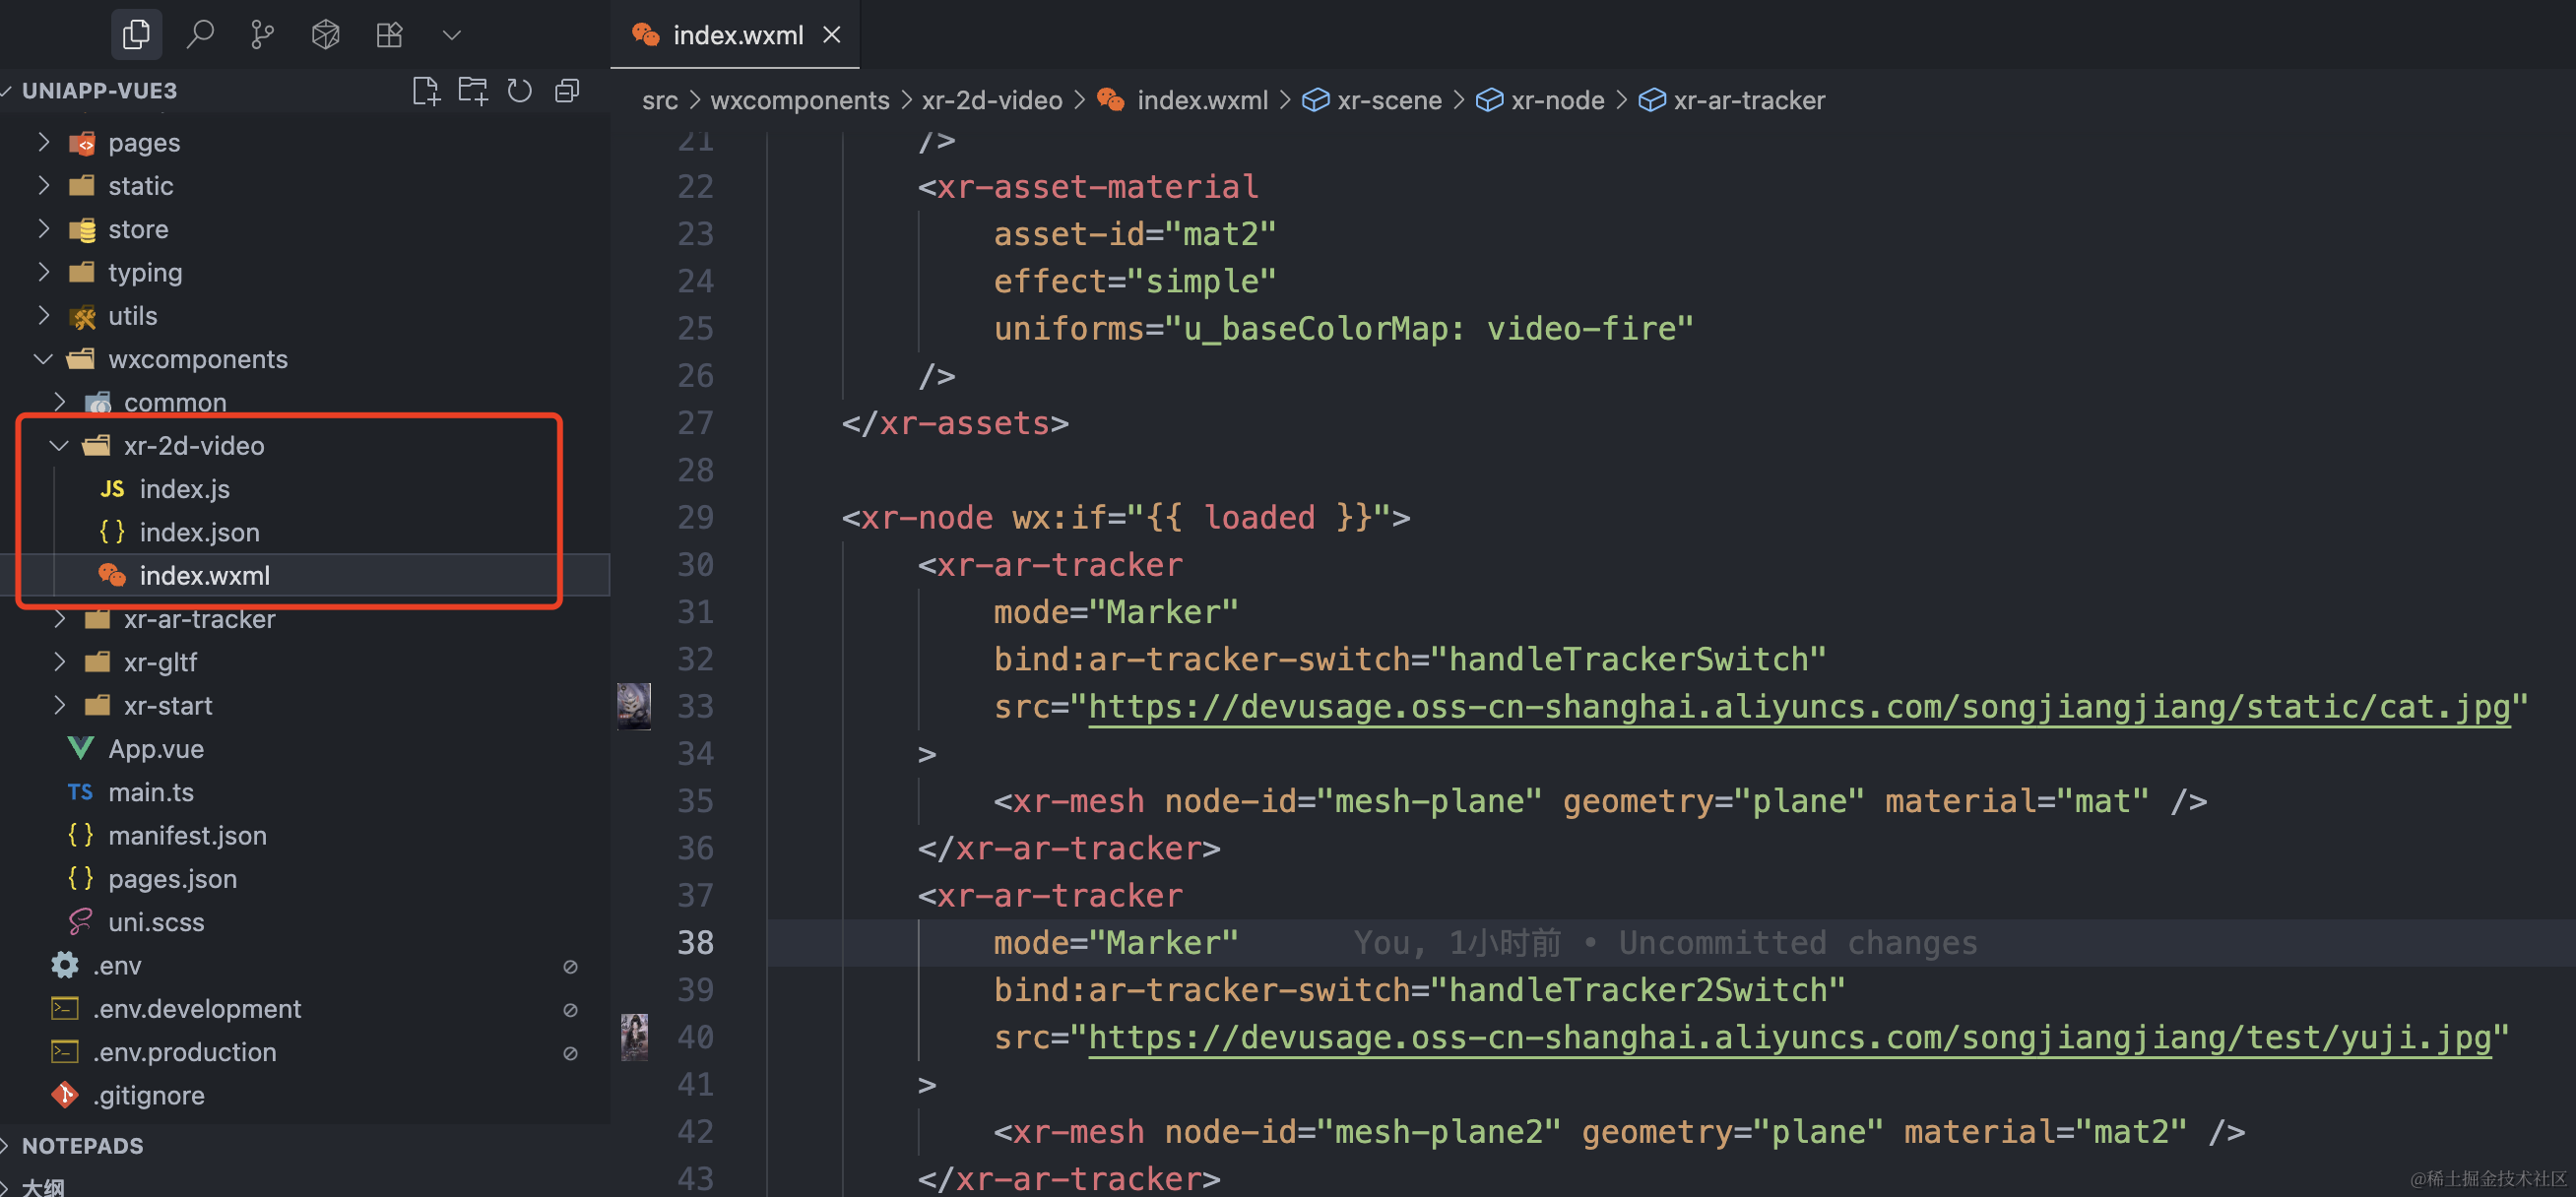Show more activity bar views chevron
The image size is (2576, 1197).
click(452, 35)
